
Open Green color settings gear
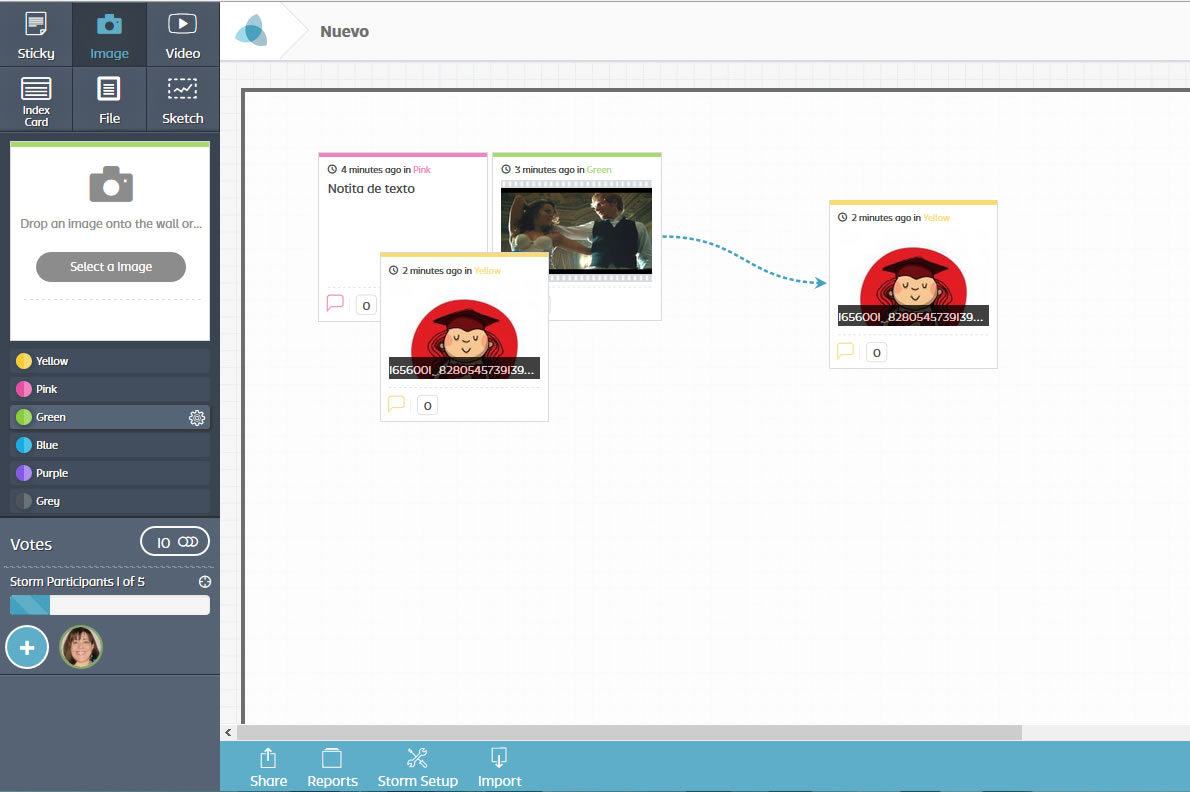[x=197, y=418]
